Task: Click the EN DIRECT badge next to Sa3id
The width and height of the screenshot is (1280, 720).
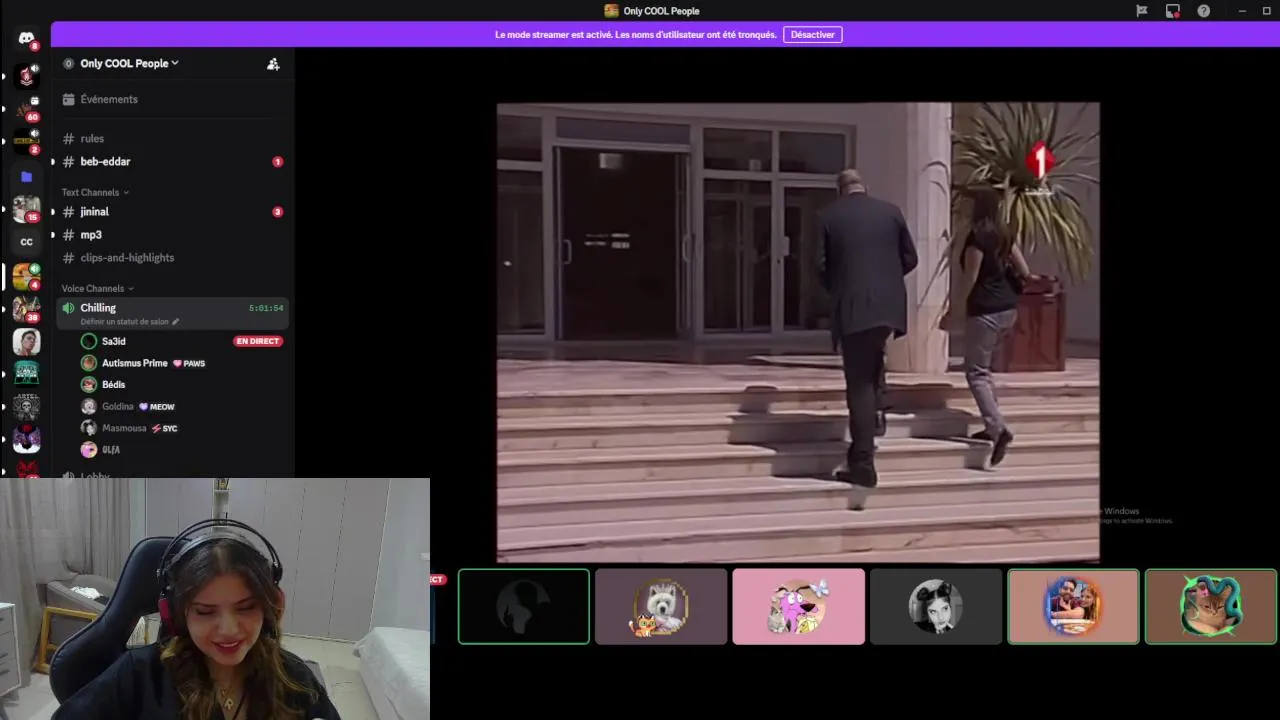Action: (x=258, y=341)
